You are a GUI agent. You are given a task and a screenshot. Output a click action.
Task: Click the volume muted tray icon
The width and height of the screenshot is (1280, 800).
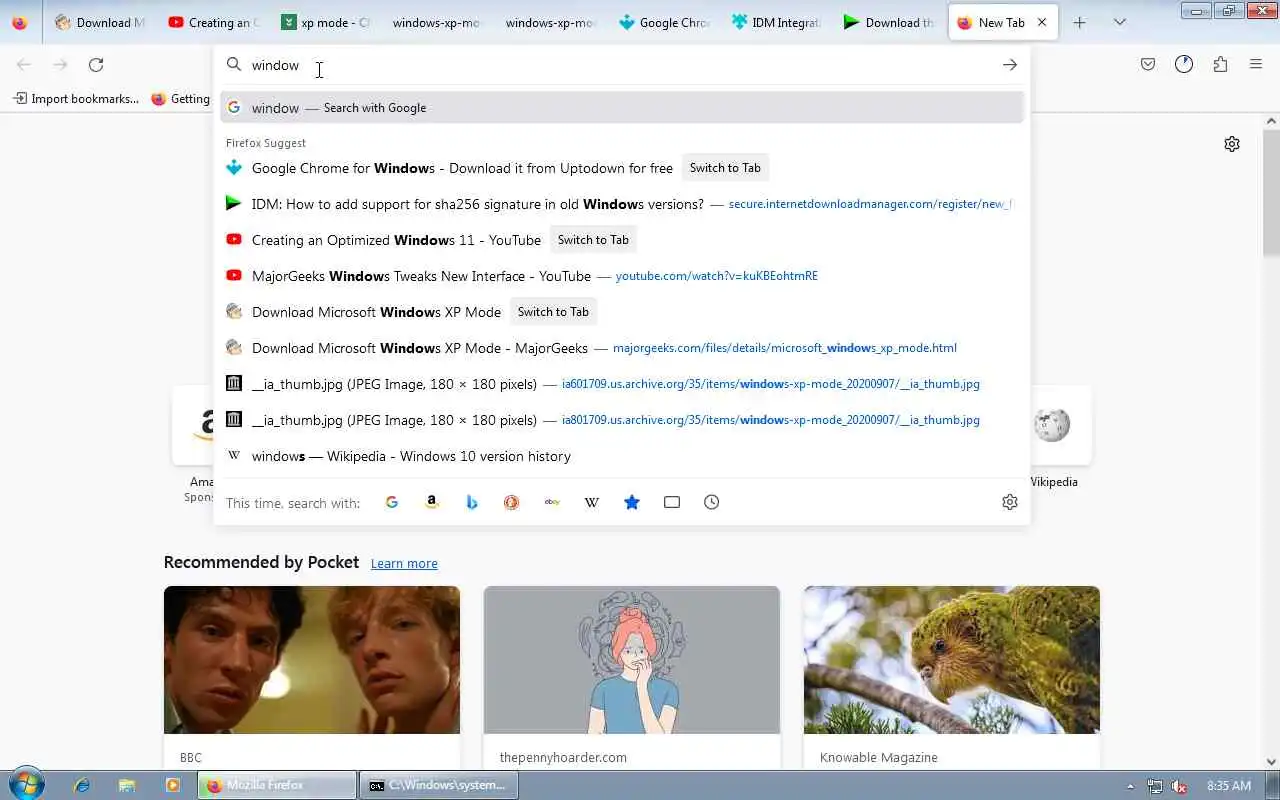click(1179, 786)
